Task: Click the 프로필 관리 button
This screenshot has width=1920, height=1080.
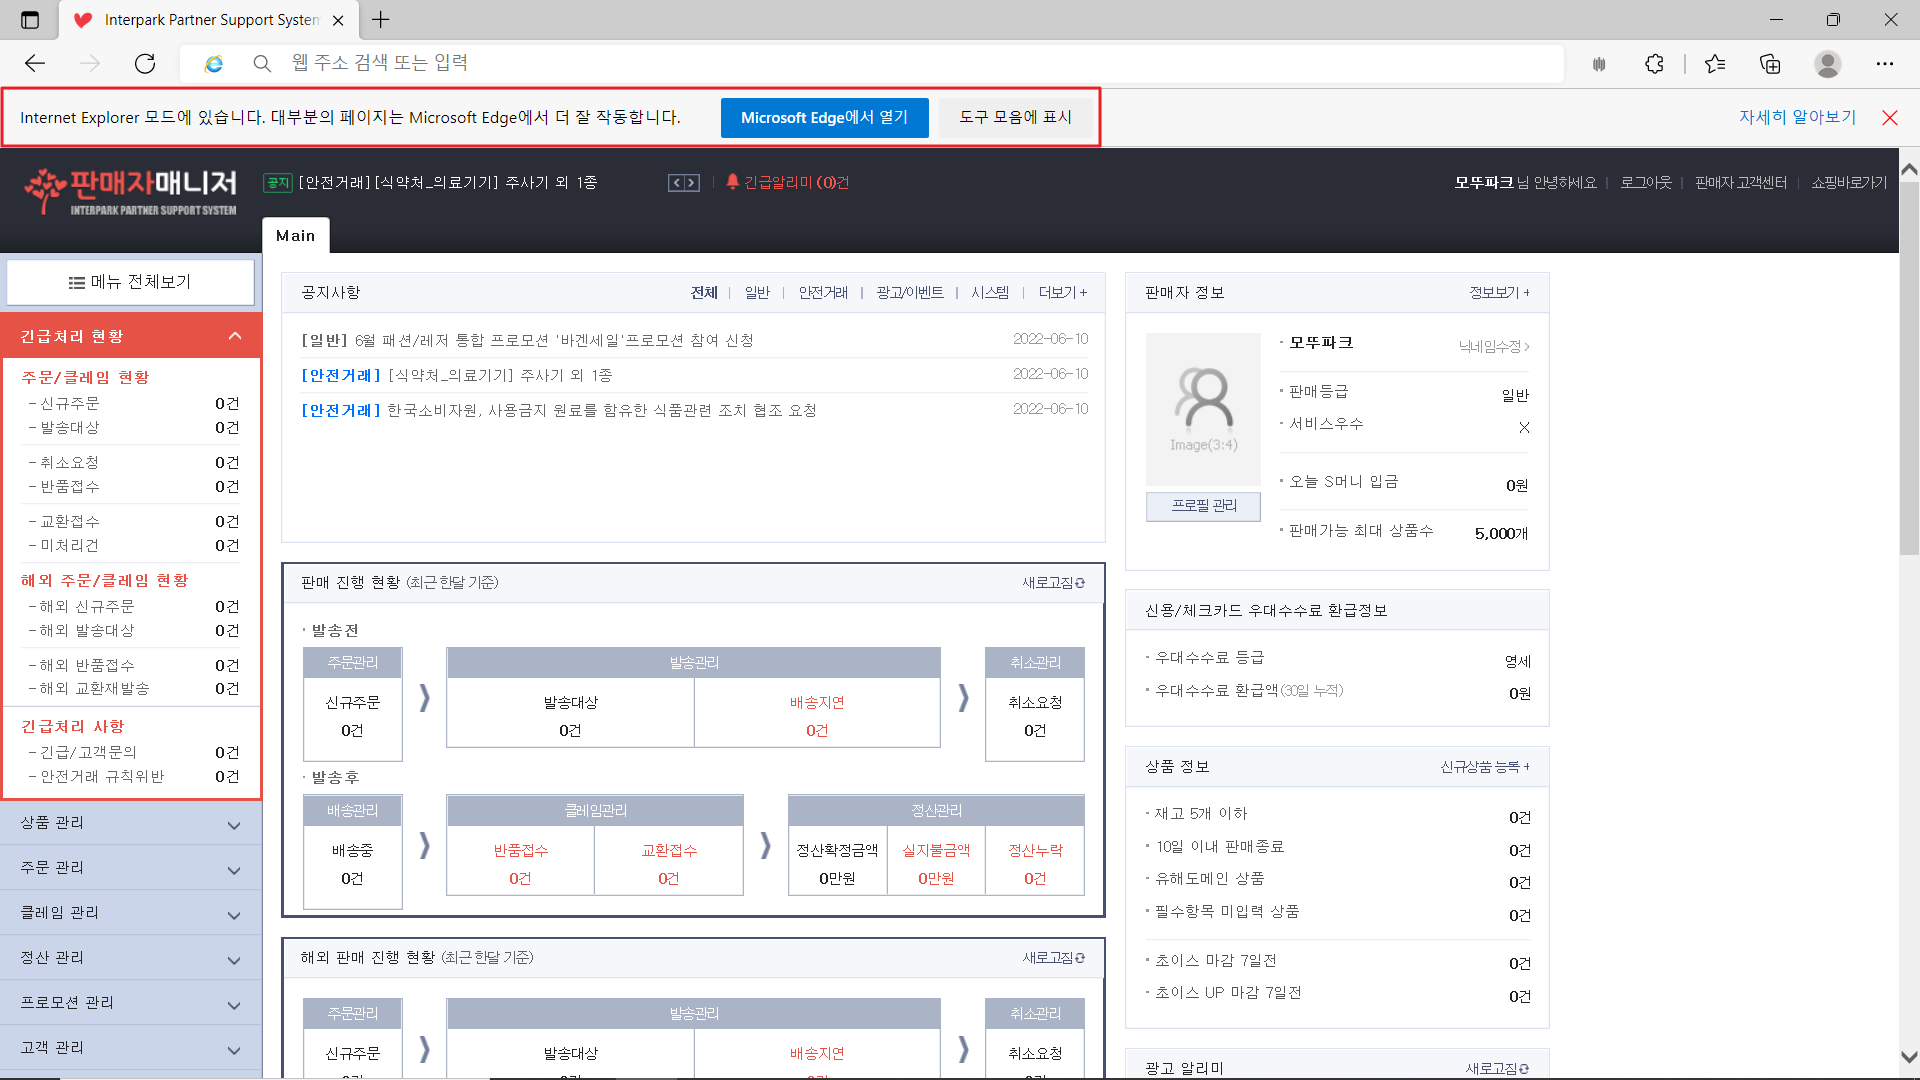Action: coord(1203,506)
